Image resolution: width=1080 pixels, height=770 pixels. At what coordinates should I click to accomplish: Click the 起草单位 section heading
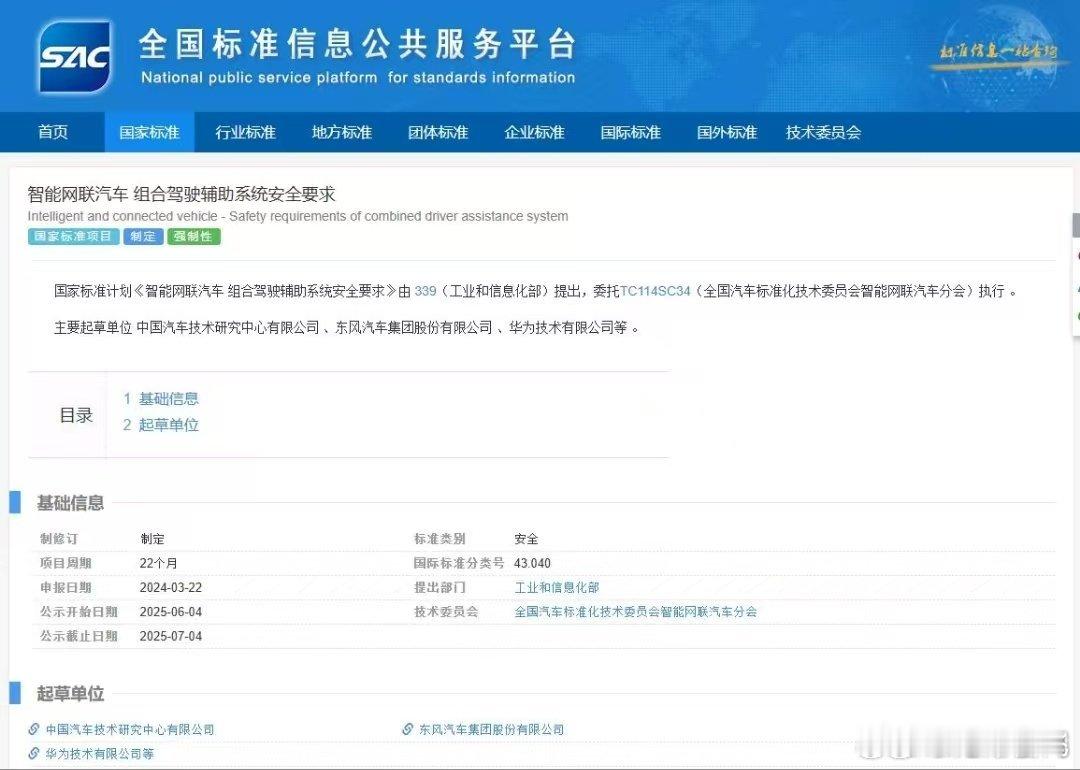pos(70,694)
